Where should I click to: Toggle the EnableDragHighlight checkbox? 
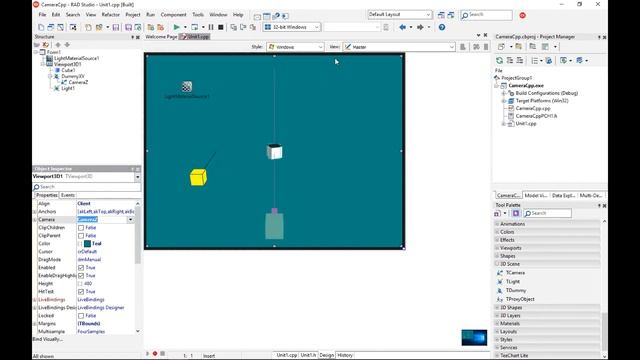[81, 276]
